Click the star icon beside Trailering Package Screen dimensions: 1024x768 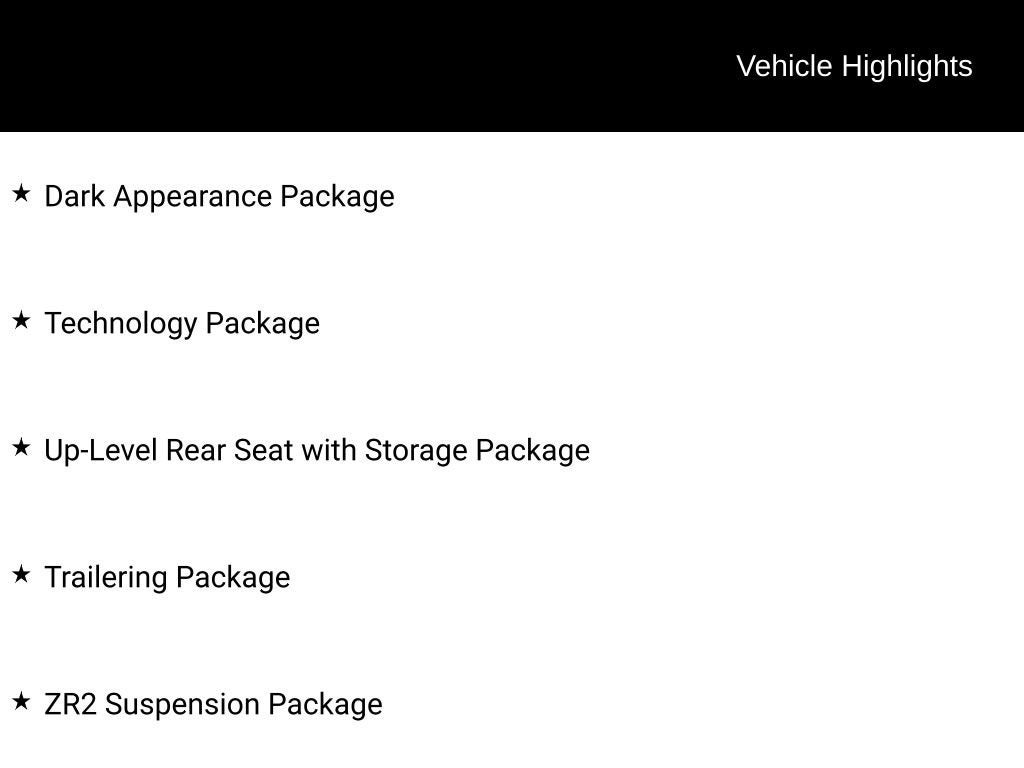[x=21, y=574]
